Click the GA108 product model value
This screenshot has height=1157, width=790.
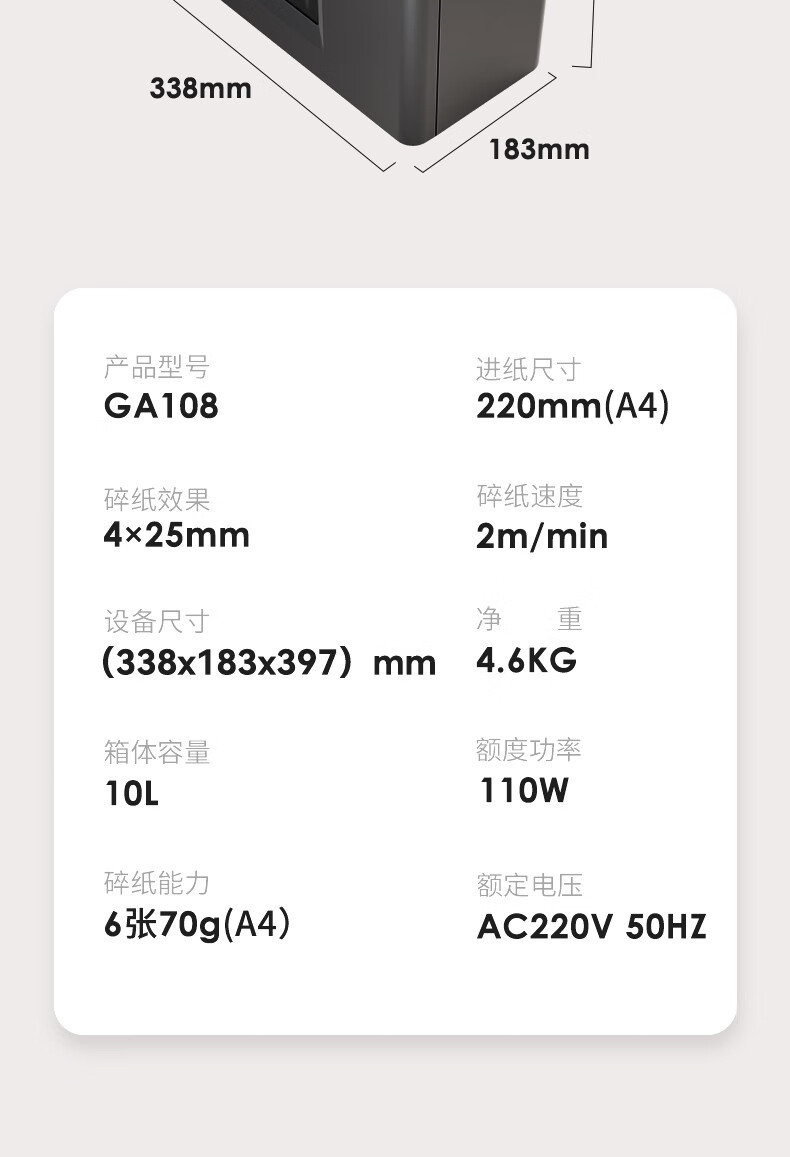(x=161, y=406)
